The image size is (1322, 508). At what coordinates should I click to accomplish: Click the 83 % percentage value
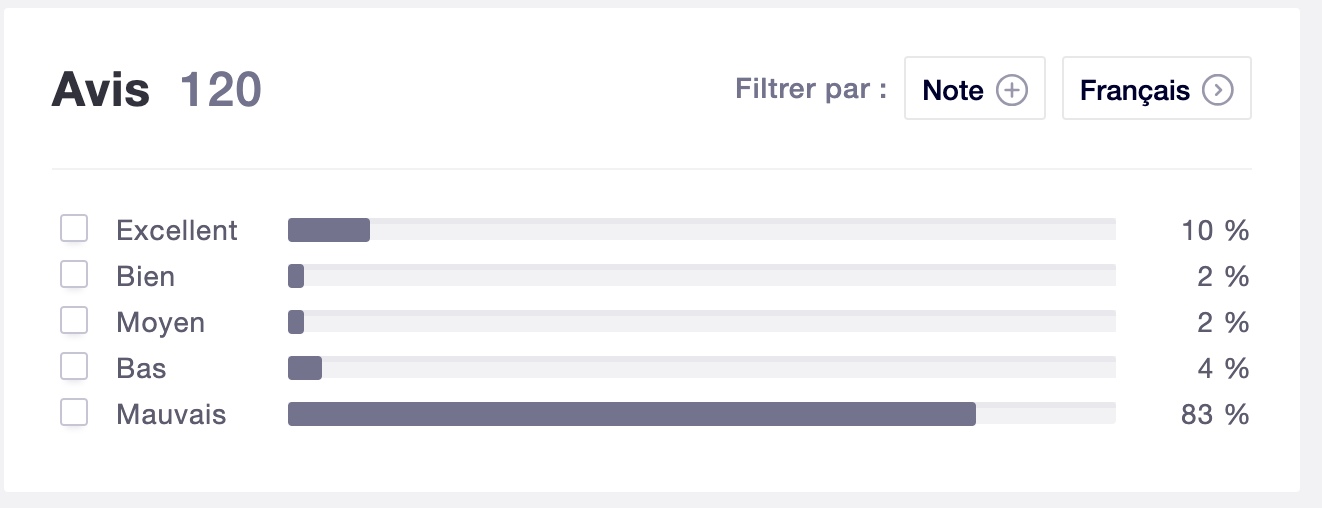coord(1215,414)
